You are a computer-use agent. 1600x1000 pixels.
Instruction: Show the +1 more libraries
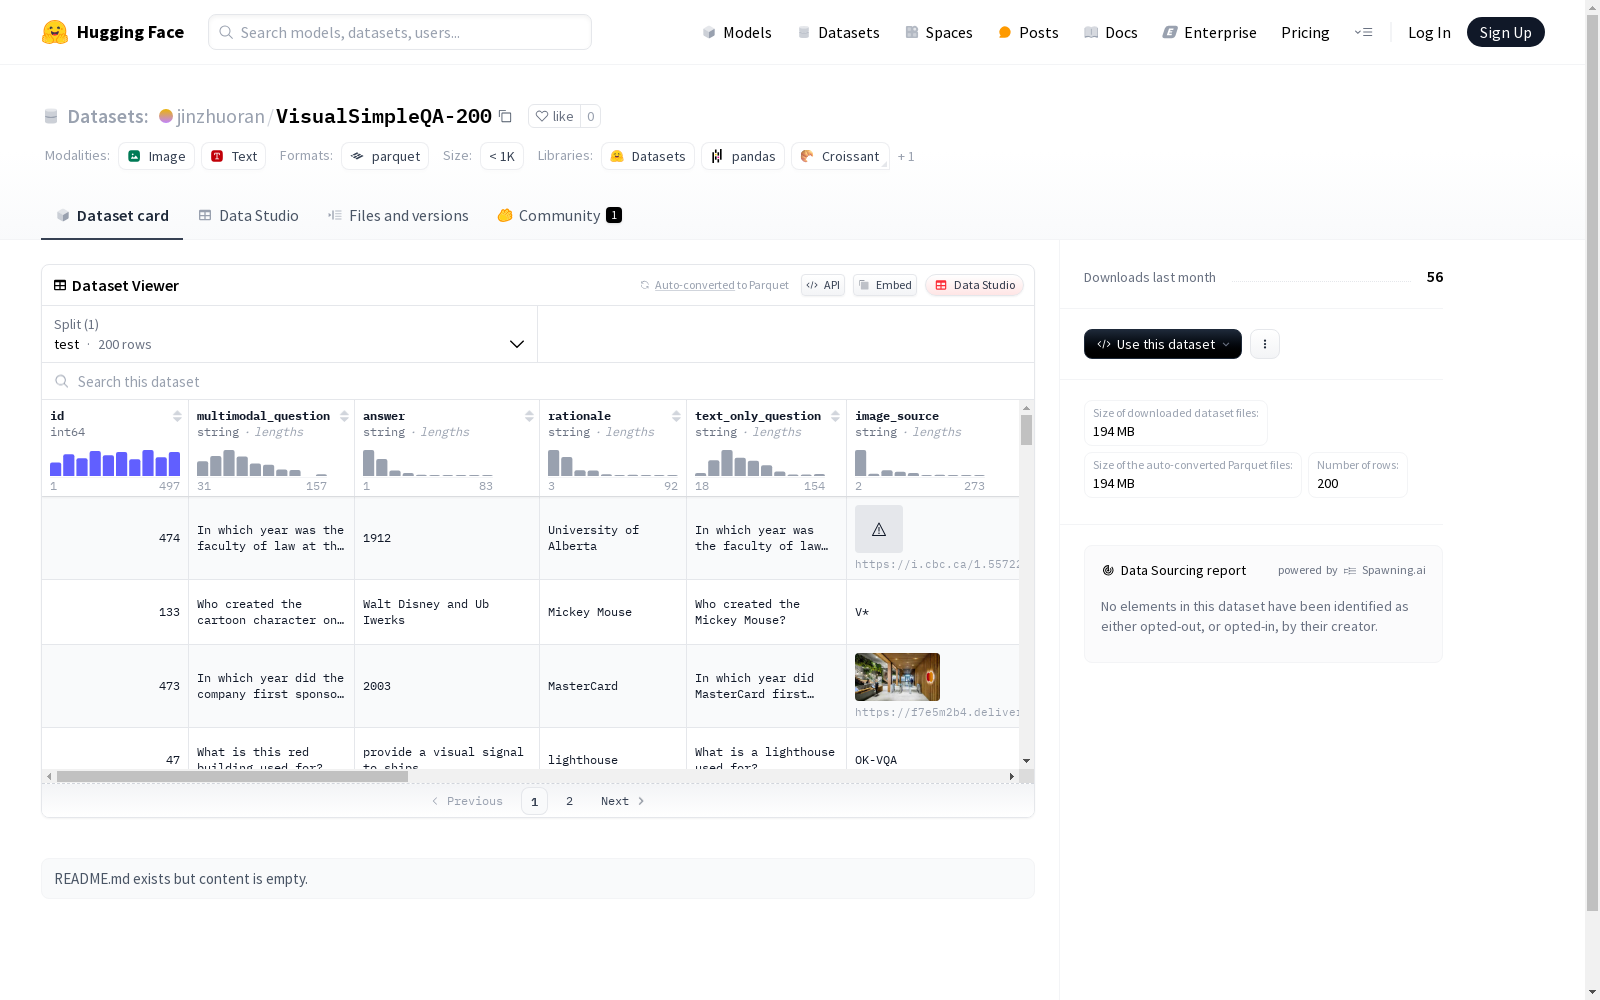pyautogui.click(x=906, y=156)
